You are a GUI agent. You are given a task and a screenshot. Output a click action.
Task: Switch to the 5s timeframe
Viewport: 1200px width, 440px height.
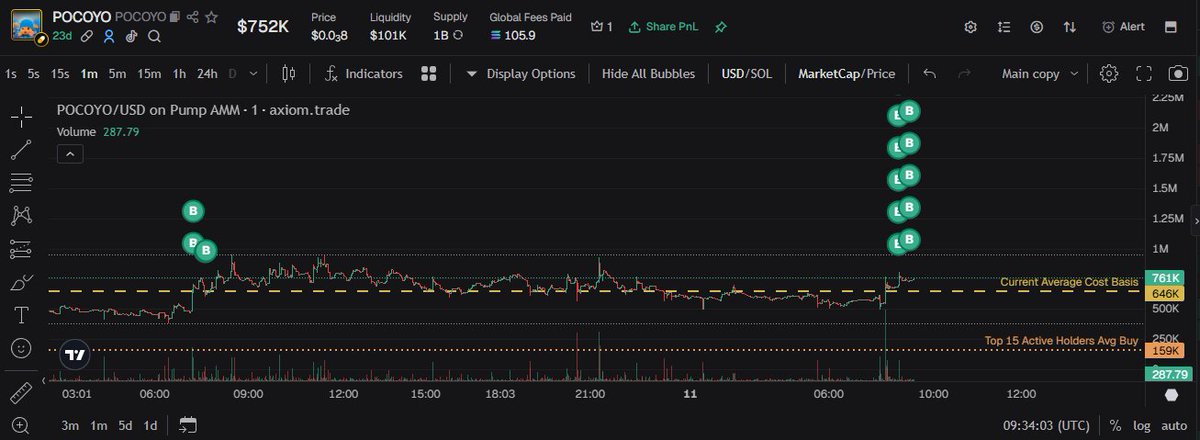coord(34,73)
